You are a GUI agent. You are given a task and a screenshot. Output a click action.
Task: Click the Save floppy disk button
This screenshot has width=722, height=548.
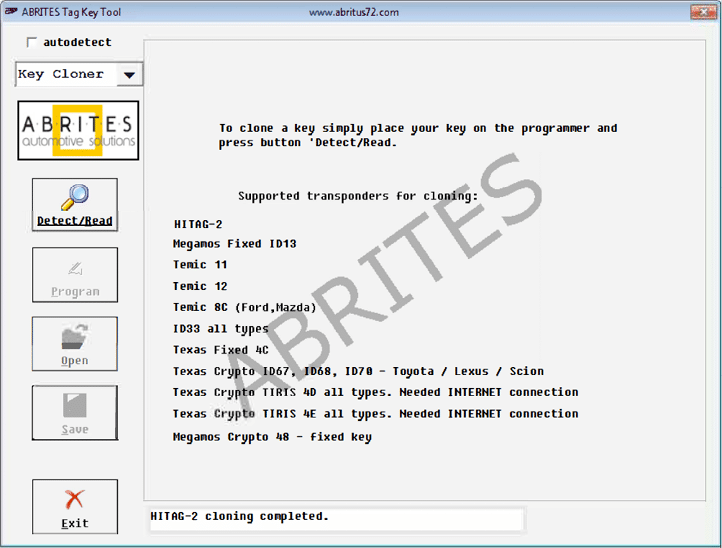pyautogui.click(x=74, y=413)
